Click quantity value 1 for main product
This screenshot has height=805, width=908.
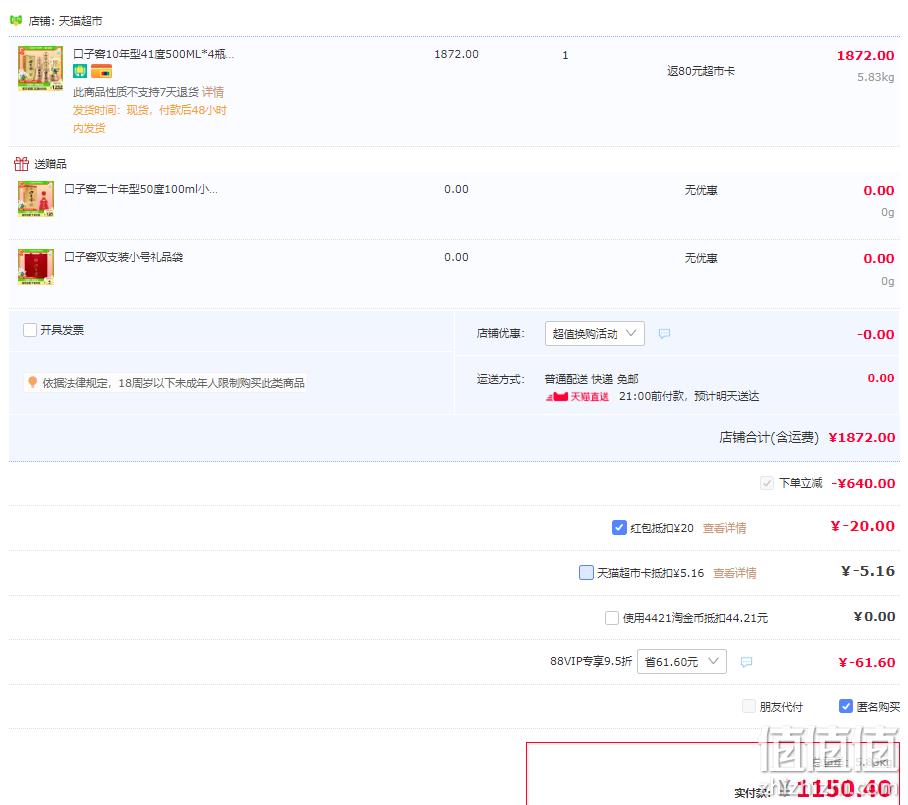[565, 56]
